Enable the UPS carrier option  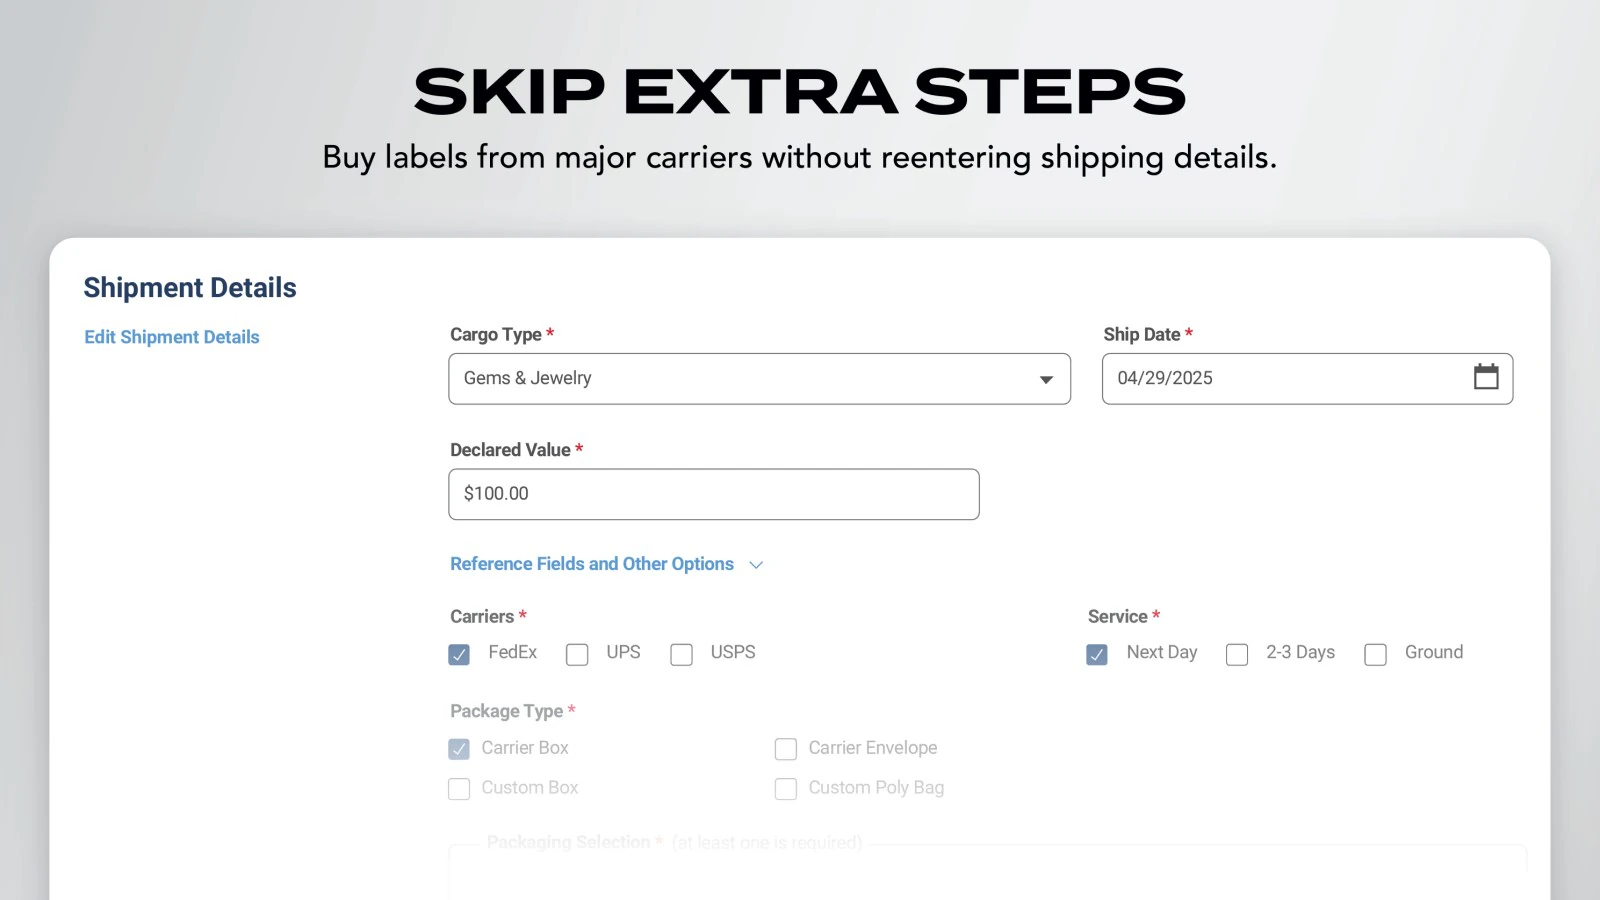click(x=577, y=654)
